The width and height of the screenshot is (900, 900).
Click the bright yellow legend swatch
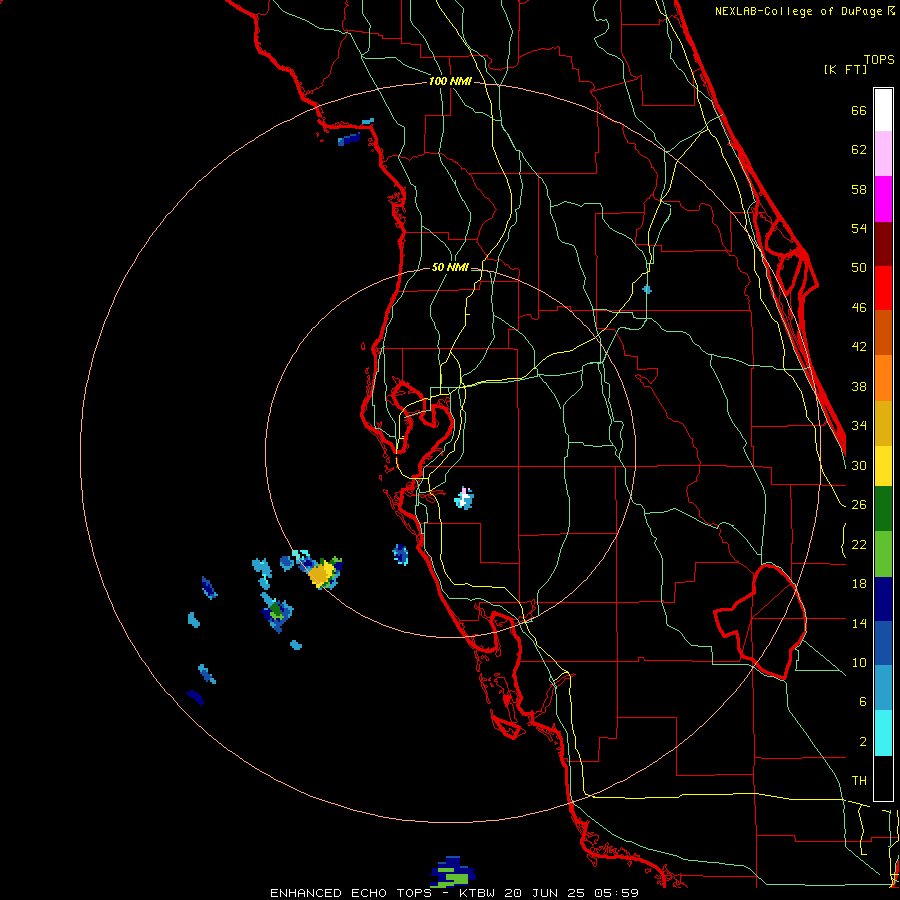[x=883, y=466]
